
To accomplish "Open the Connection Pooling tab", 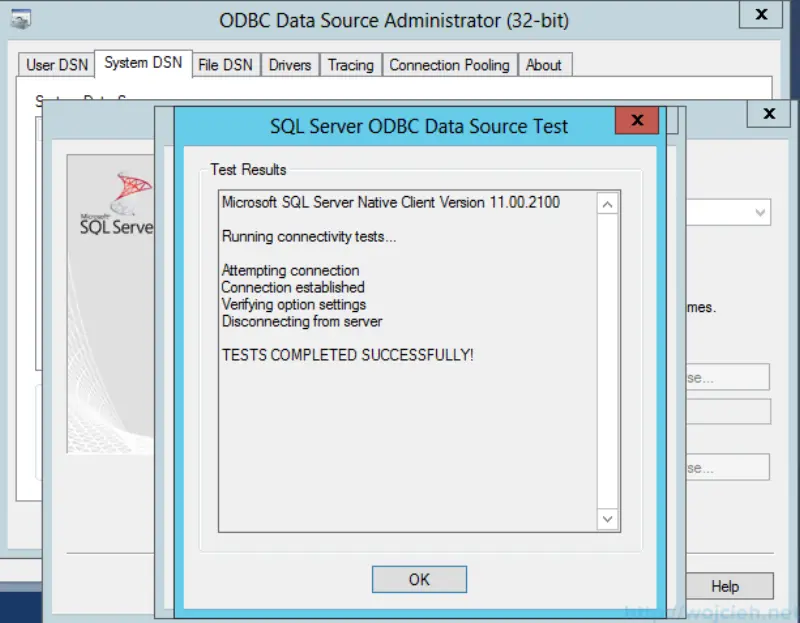I will coord(449,64).
